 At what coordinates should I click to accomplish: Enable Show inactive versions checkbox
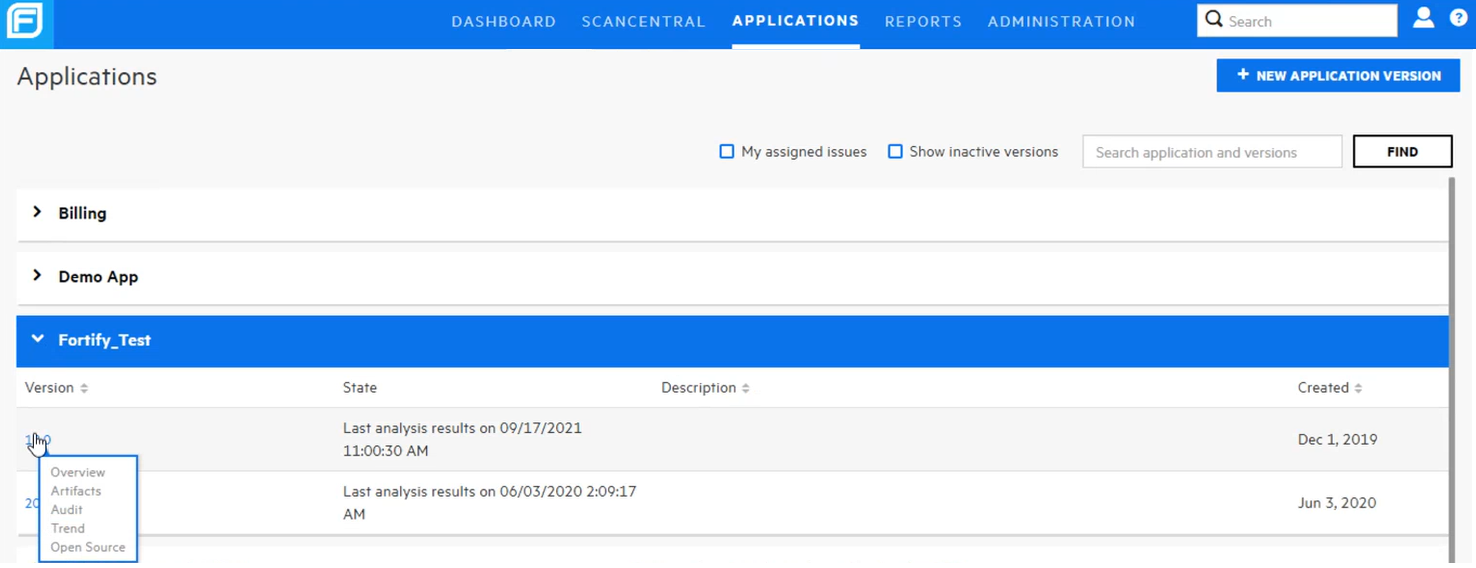[895, 152]
